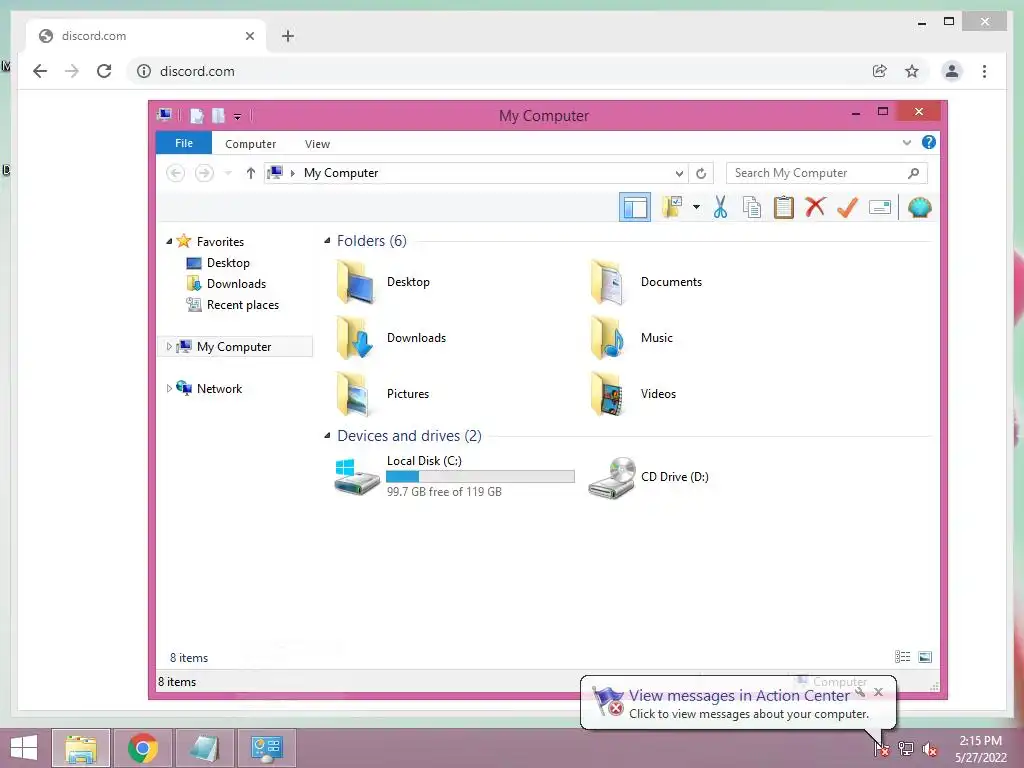Expand the Network tree node

169,389
